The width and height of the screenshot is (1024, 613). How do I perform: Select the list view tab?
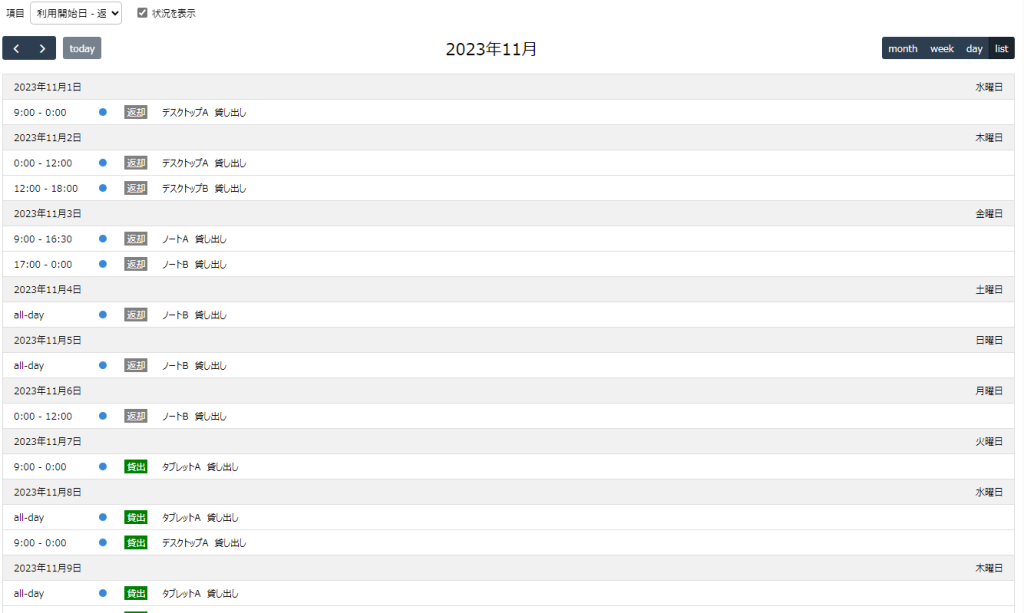point(1001,48)
